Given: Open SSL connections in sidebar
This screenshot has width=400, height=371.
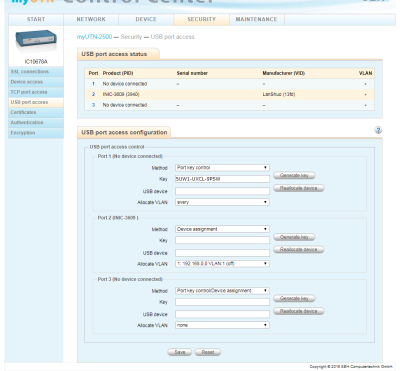Looking at the screenshot, I should pos(36,72).
